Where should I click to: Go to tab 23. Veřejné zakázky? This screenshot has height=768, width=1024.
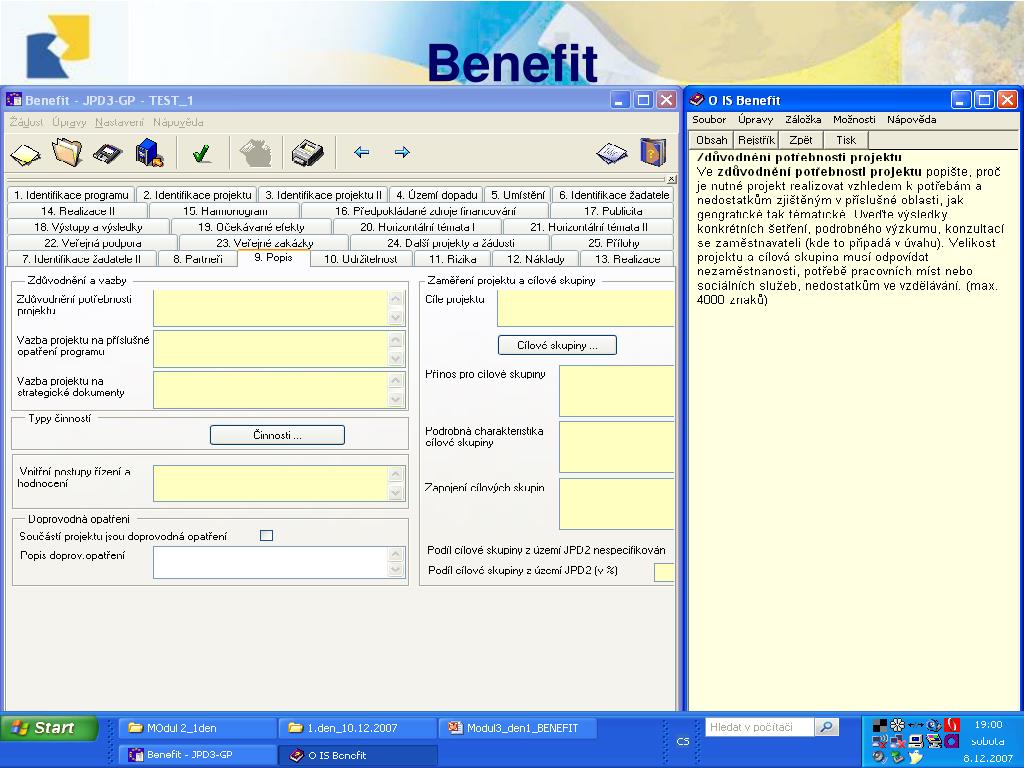264,242
